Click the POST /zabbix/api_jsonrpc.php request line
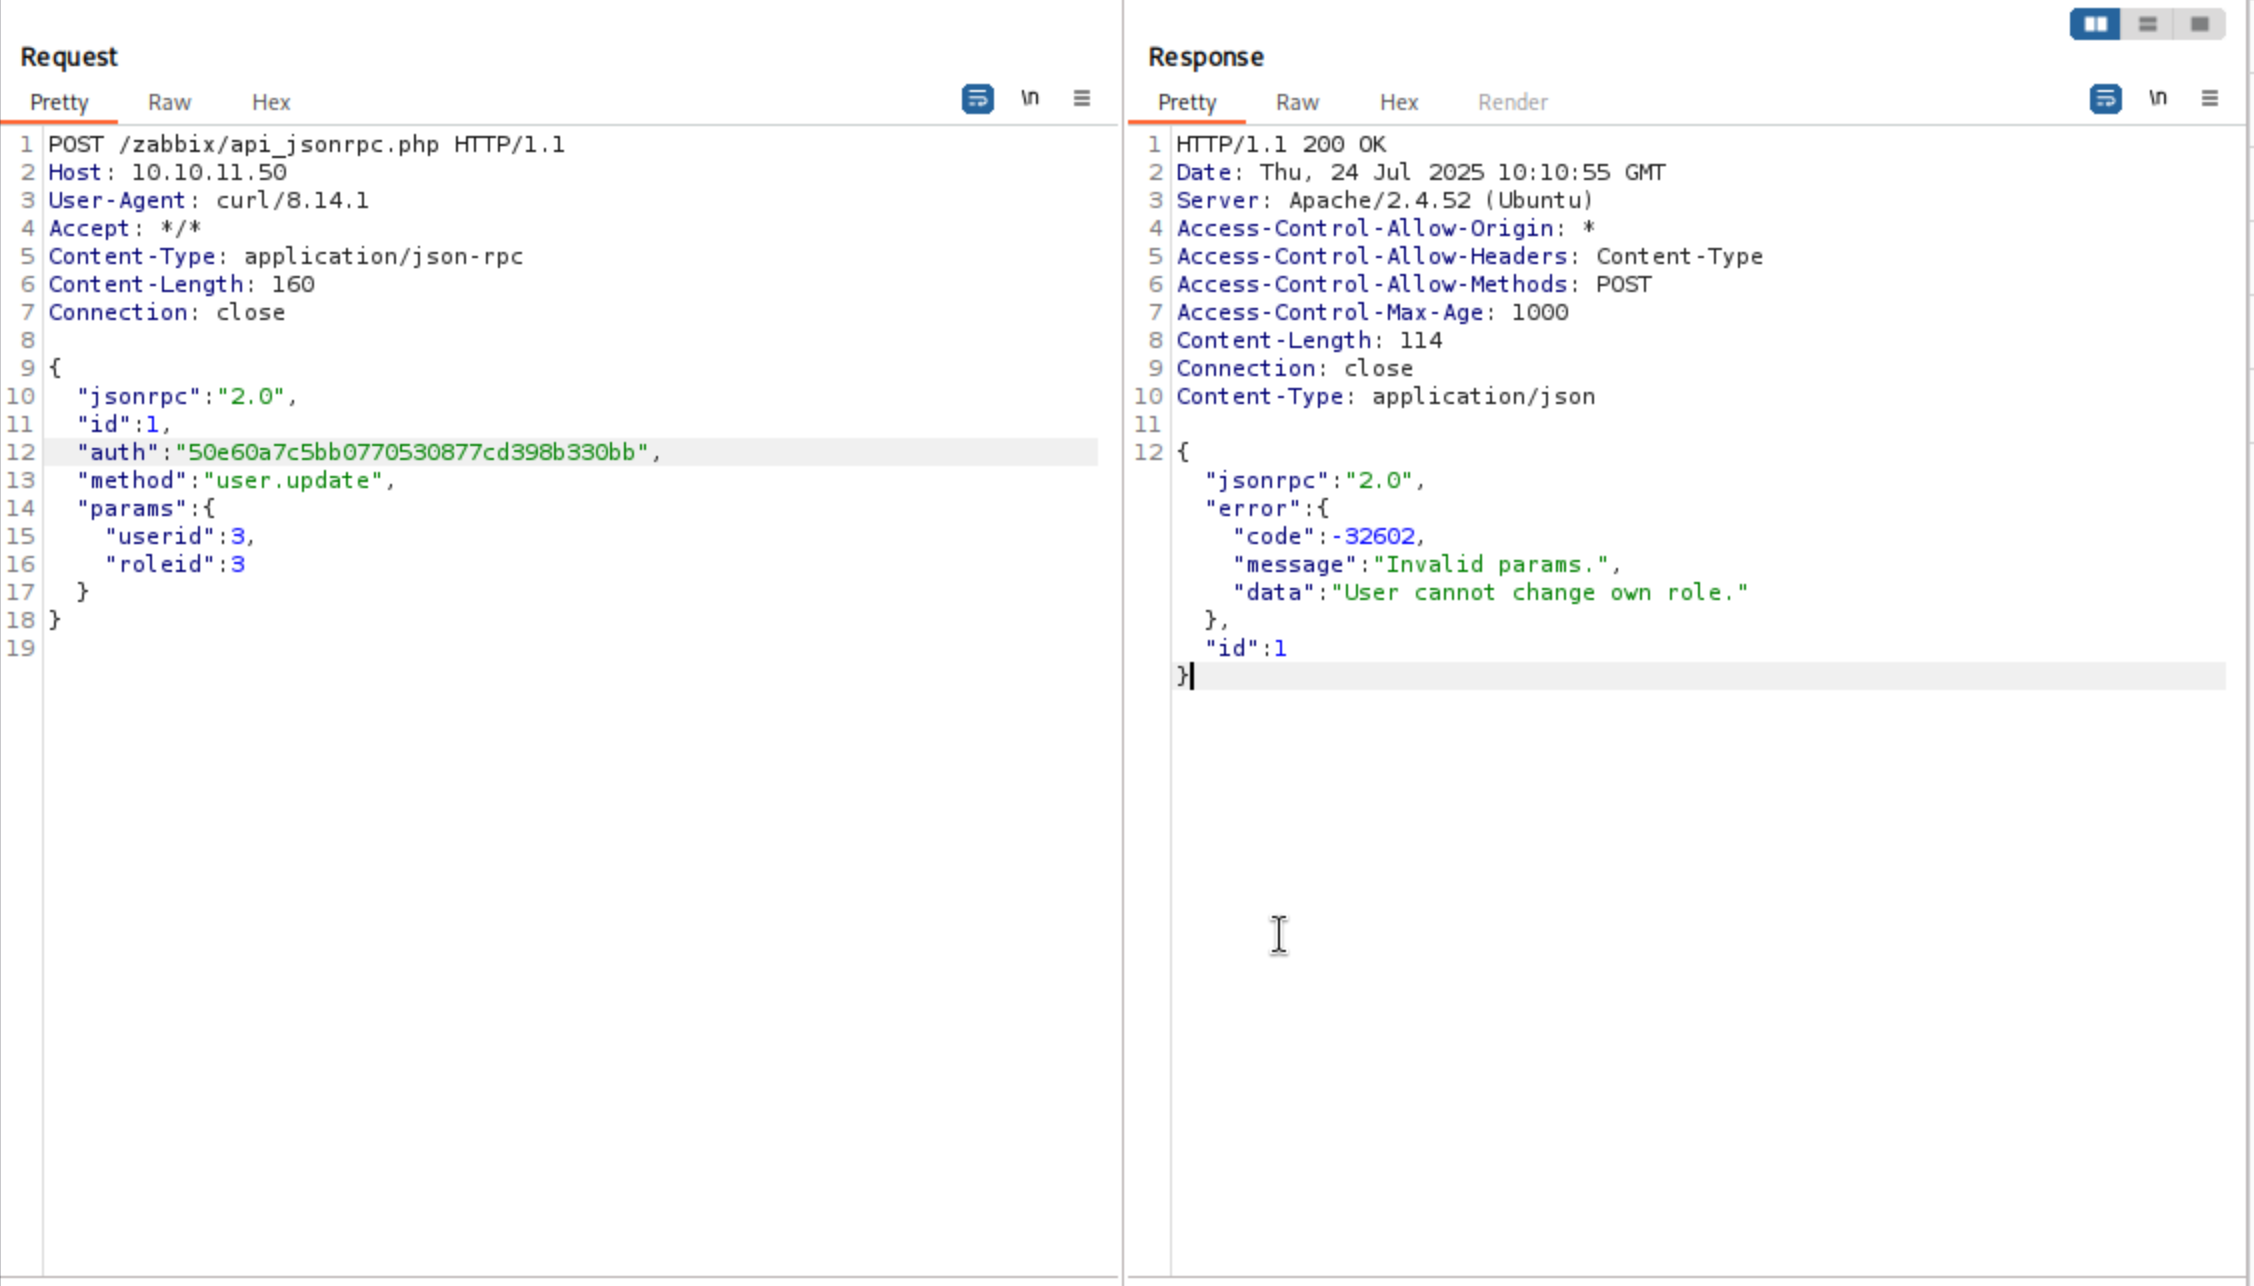 [x=306, y=144]
